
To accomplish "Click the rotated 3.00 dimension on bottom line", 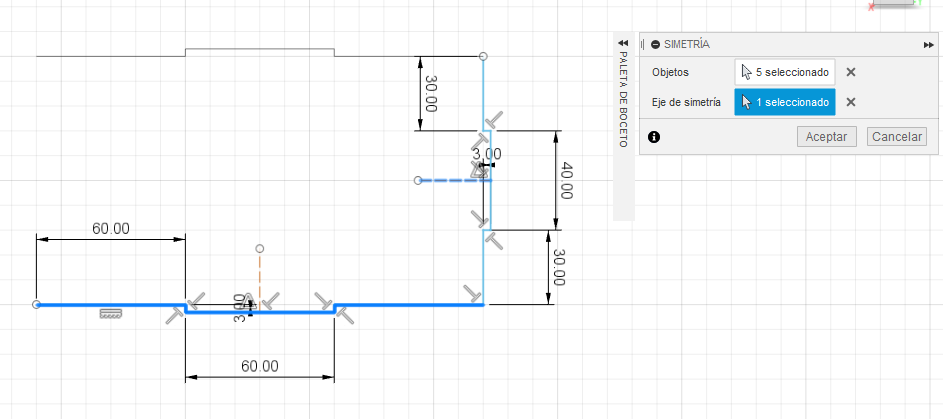I will (x=239, y=308).
